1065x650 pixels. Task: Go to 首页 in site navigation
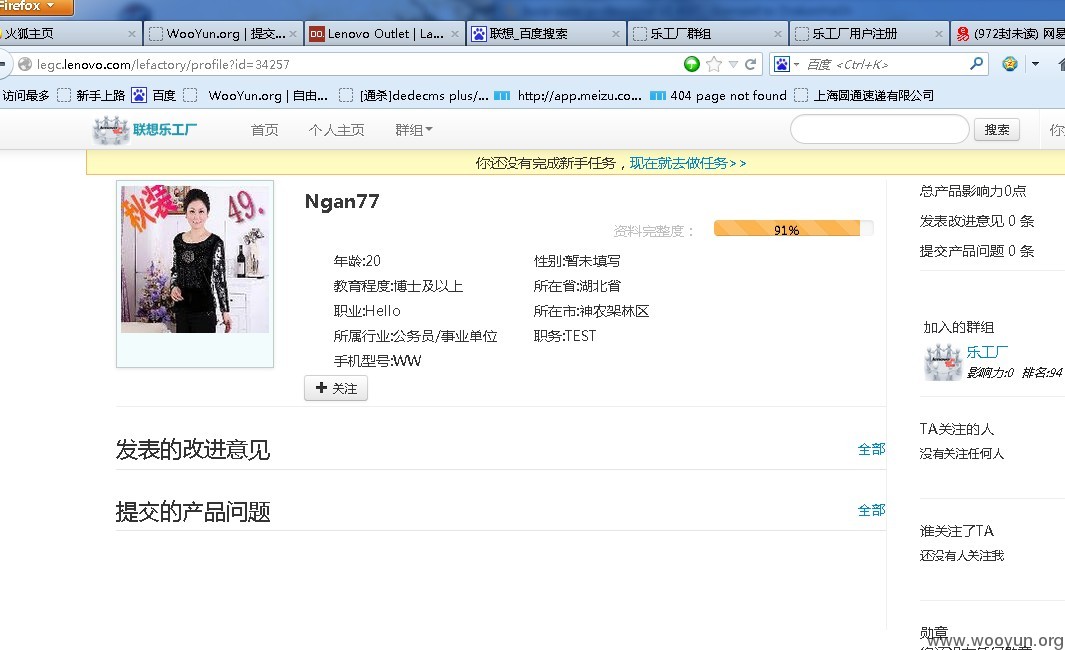(x=264, y=130)
